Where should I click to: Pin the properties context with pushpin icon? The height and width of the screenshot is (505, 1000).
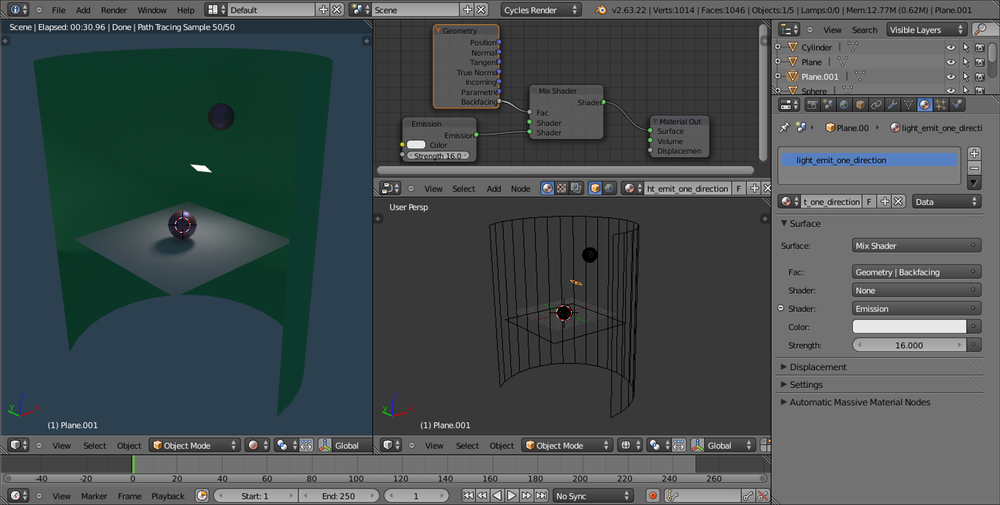tap(785, 128)
